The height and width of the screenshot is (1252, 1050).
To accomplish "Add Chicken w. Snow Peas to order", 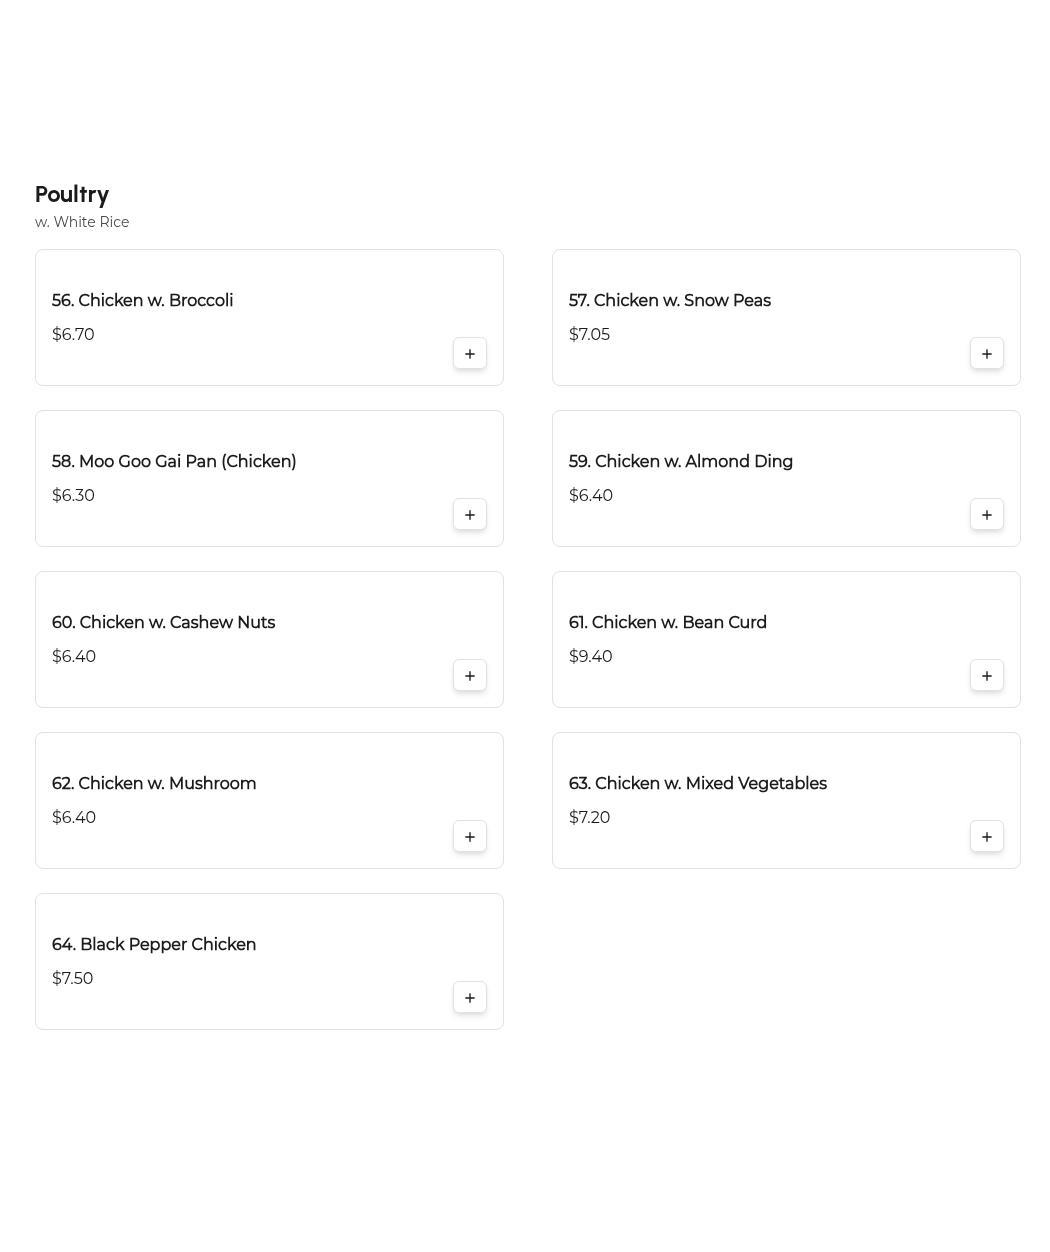I will tap(987, 354).
